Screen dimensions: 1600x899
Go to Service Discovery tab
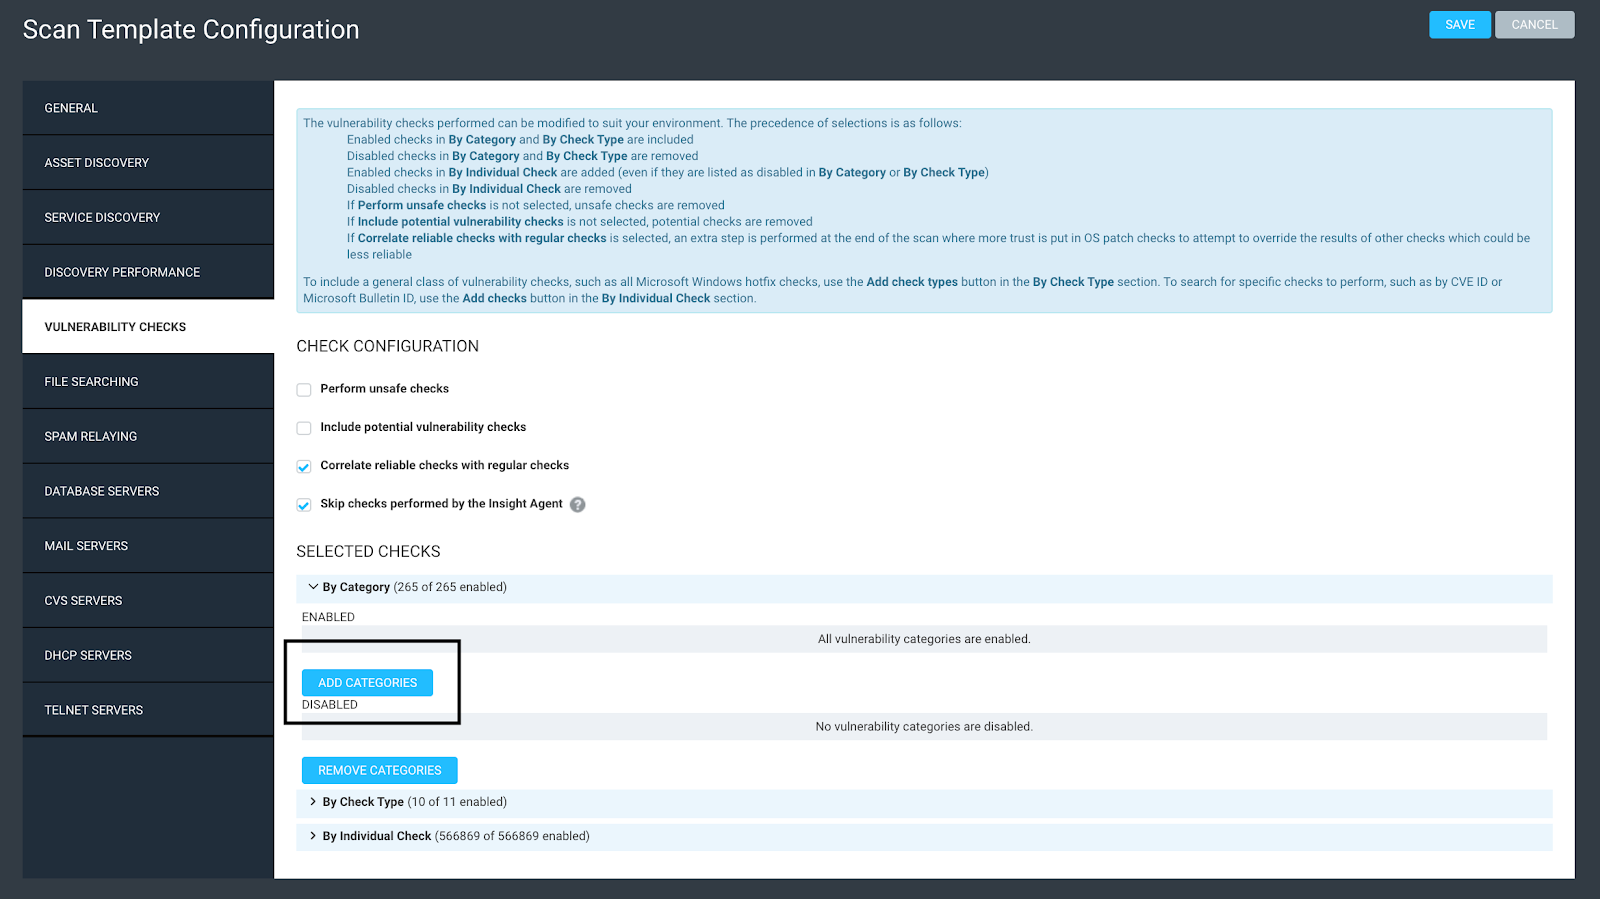click(x=148, y=217)
